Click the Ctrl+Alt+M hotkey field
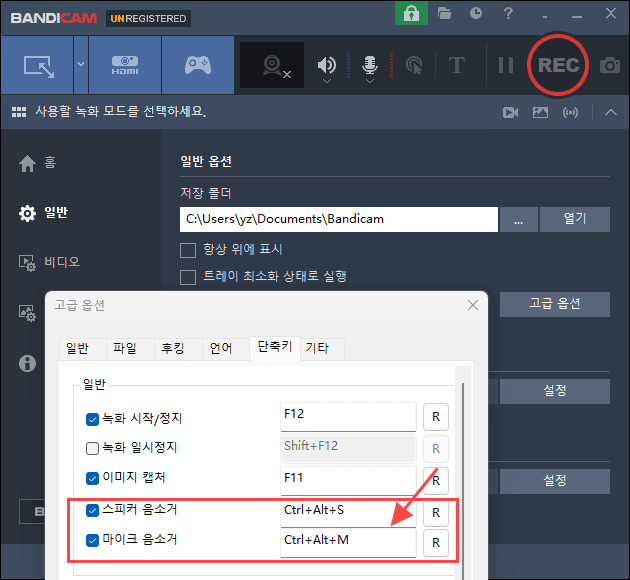This screenshot has width=630, height=580. [348, 543]
